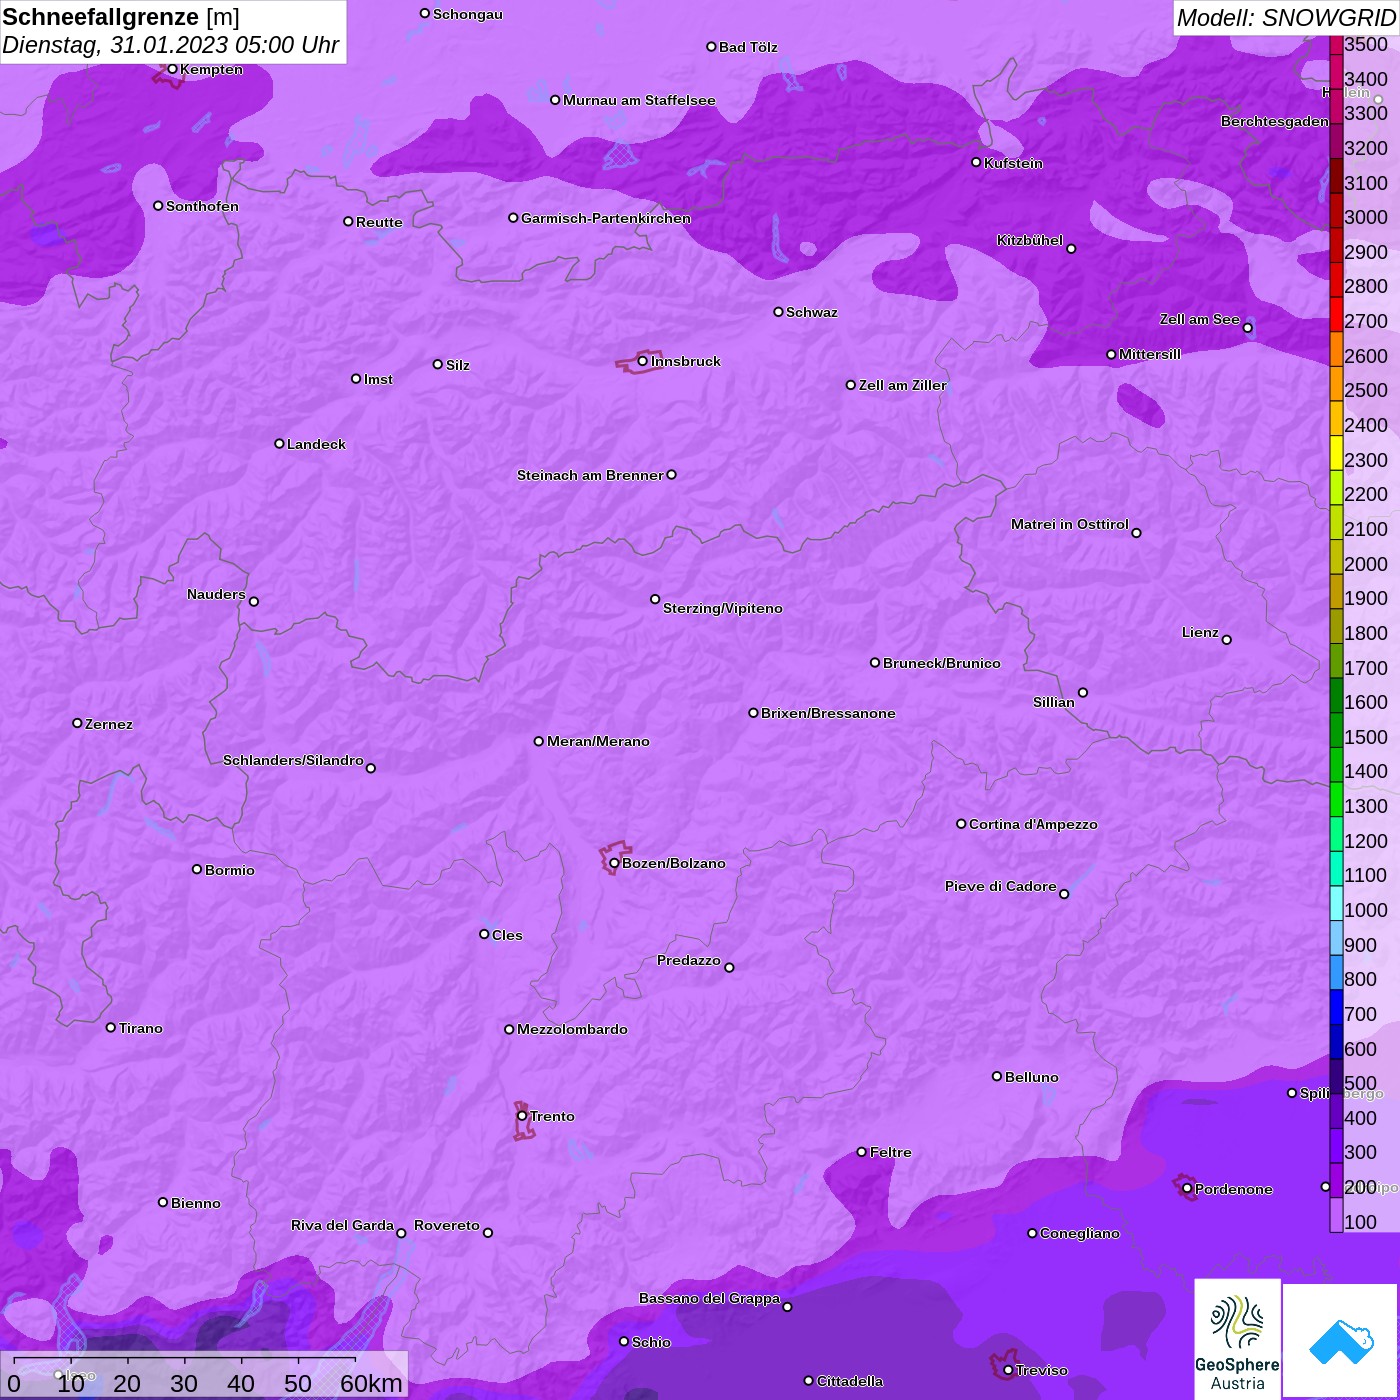1400x1400 pixels.
Task: Click the "100" legend value
Action: tap(1361, 1222)
